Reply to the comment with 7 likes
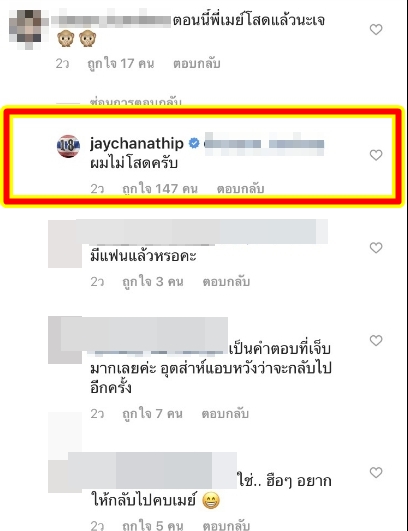The height and width of the screenshot is (531, 408). tap(225, 413)
